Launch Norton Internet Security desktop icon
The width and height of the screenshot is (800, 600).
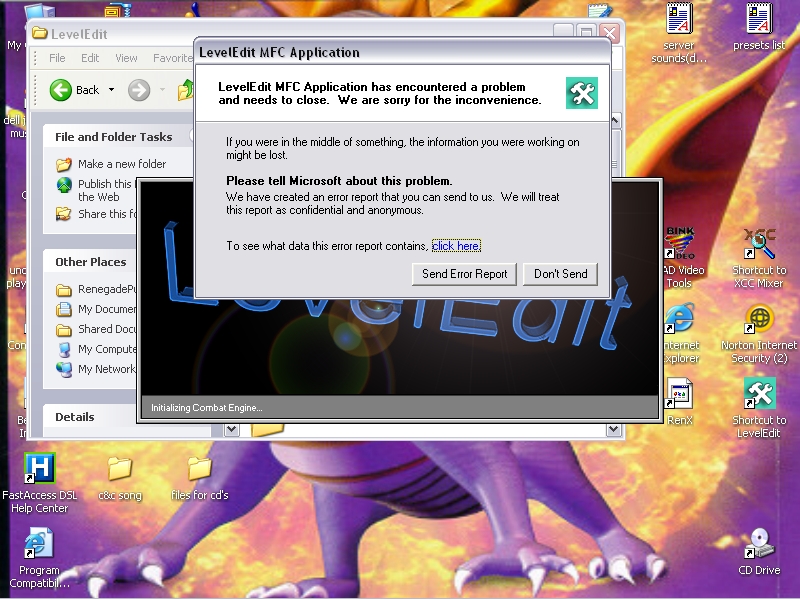pos(759,321)
